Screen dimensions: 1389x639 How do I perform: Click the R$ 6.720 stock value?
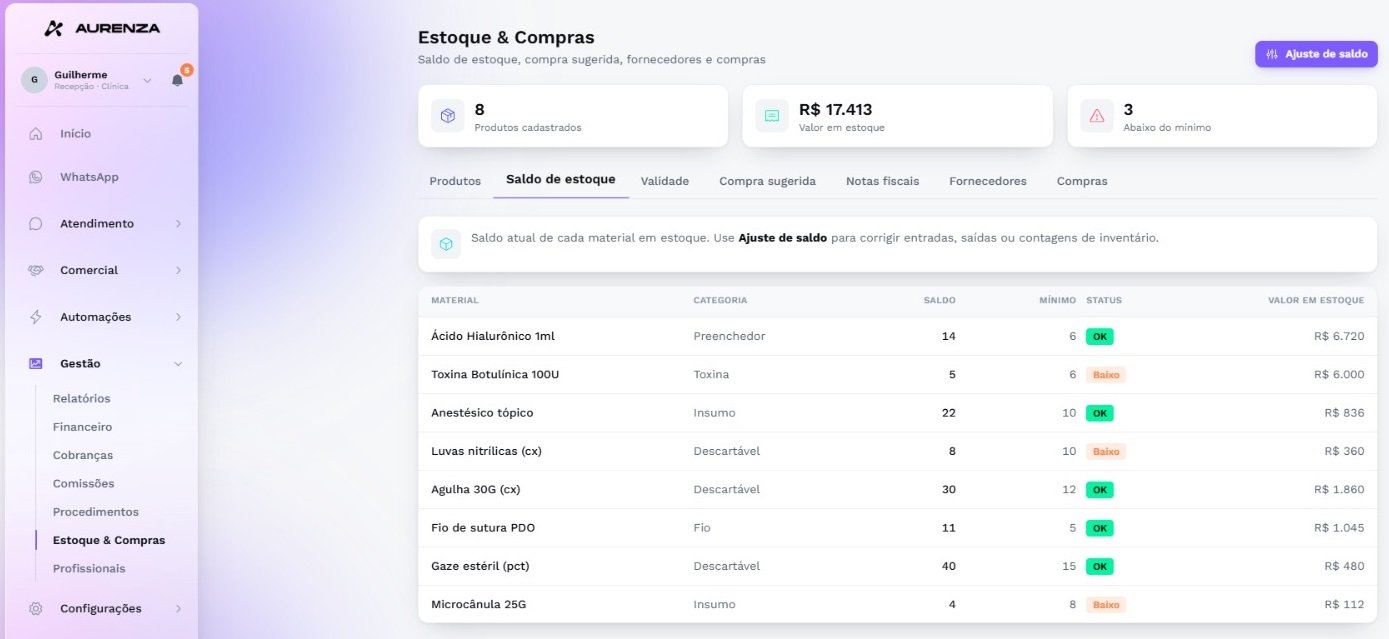[x=1339, y=336]
